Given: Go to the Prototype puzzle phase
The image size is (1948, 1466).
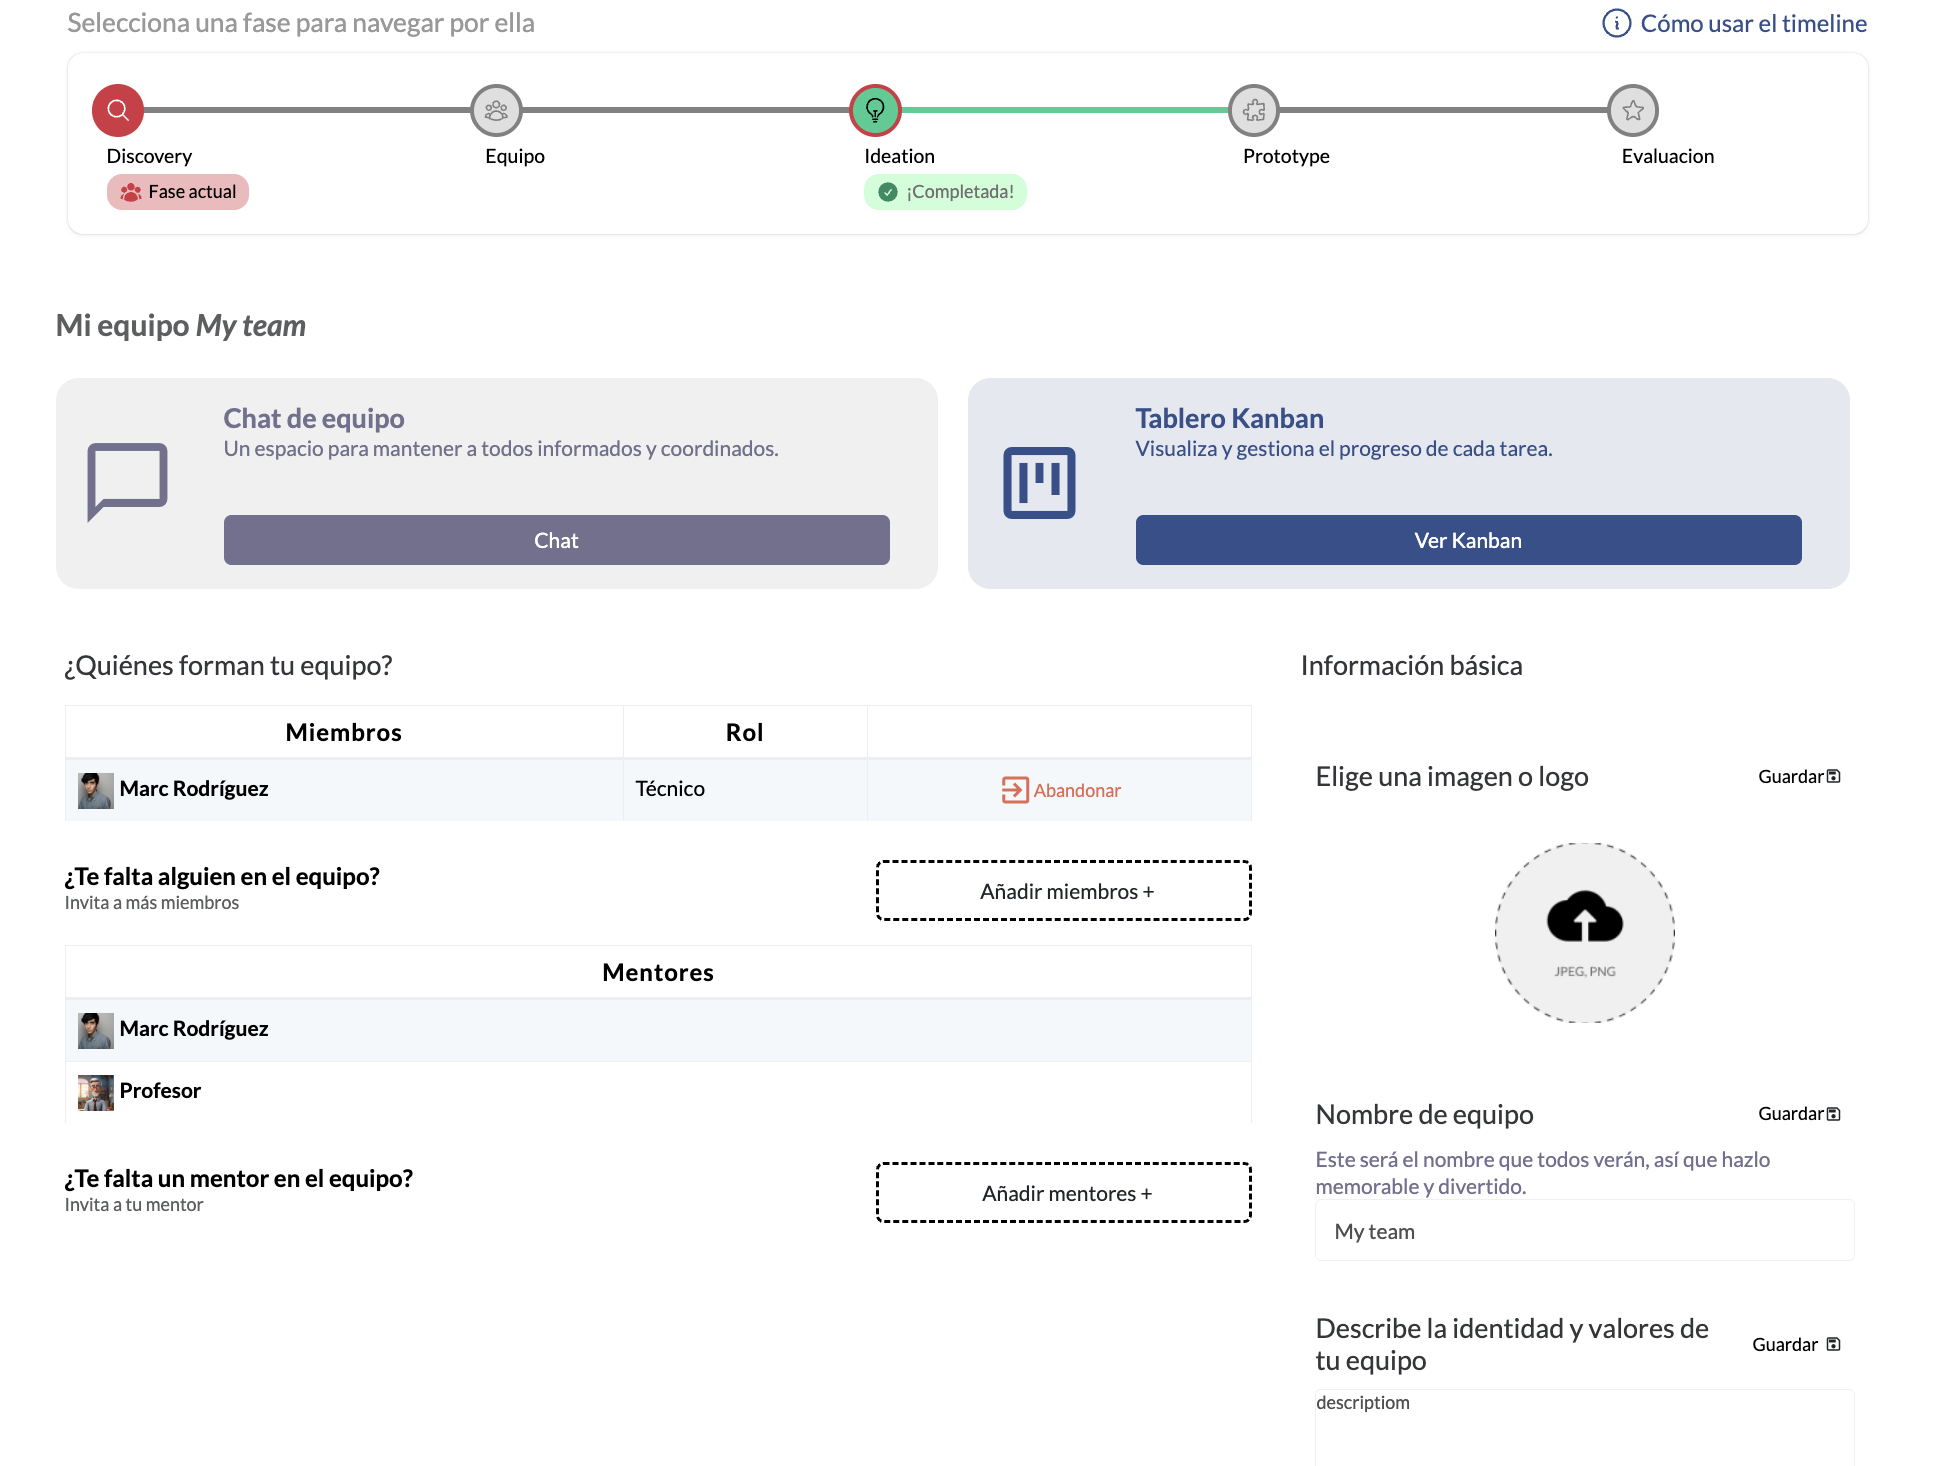Looking at the screenshot, I should click(1254, 110).
